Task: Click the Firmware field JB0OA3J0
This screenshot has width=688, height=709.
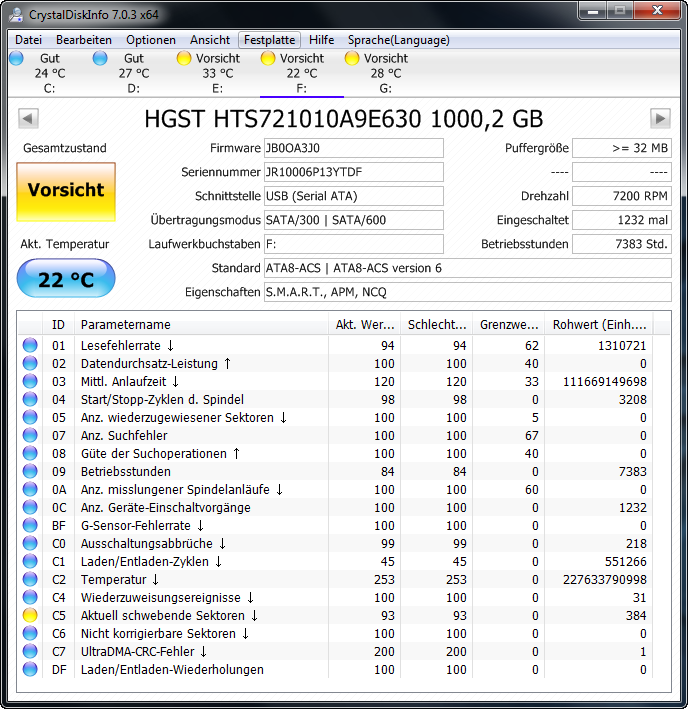Action: [x=353, y=148]
